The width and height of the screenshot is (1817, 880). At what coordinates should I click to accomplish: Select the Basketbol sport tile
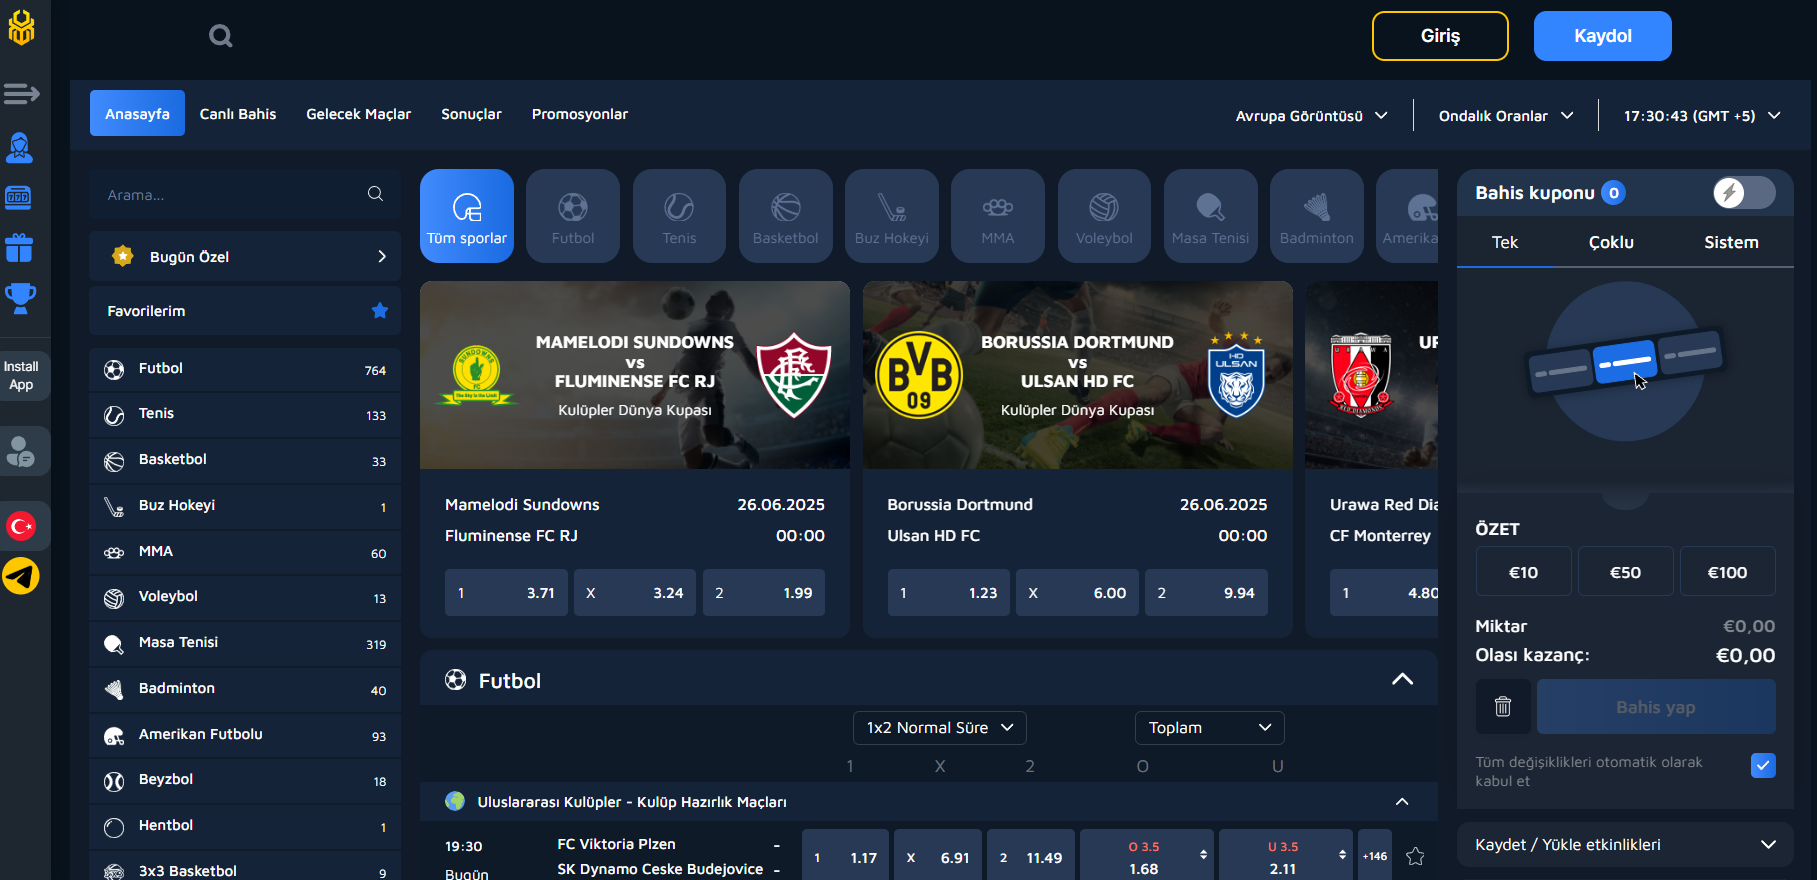(x=786, y=216)
